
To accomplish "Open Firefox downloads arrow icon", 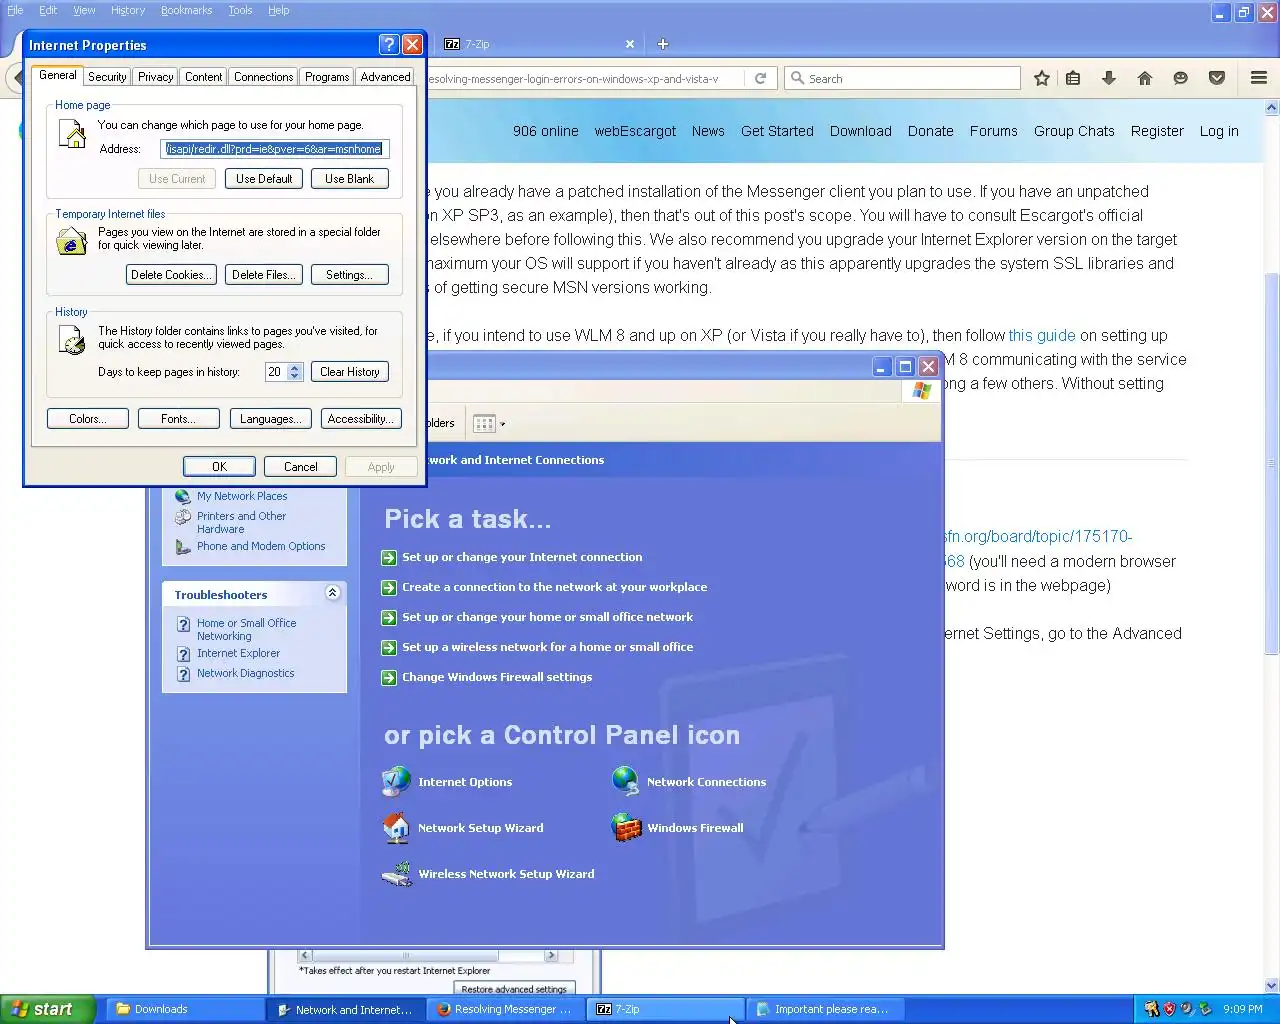I will [1108, 78].
